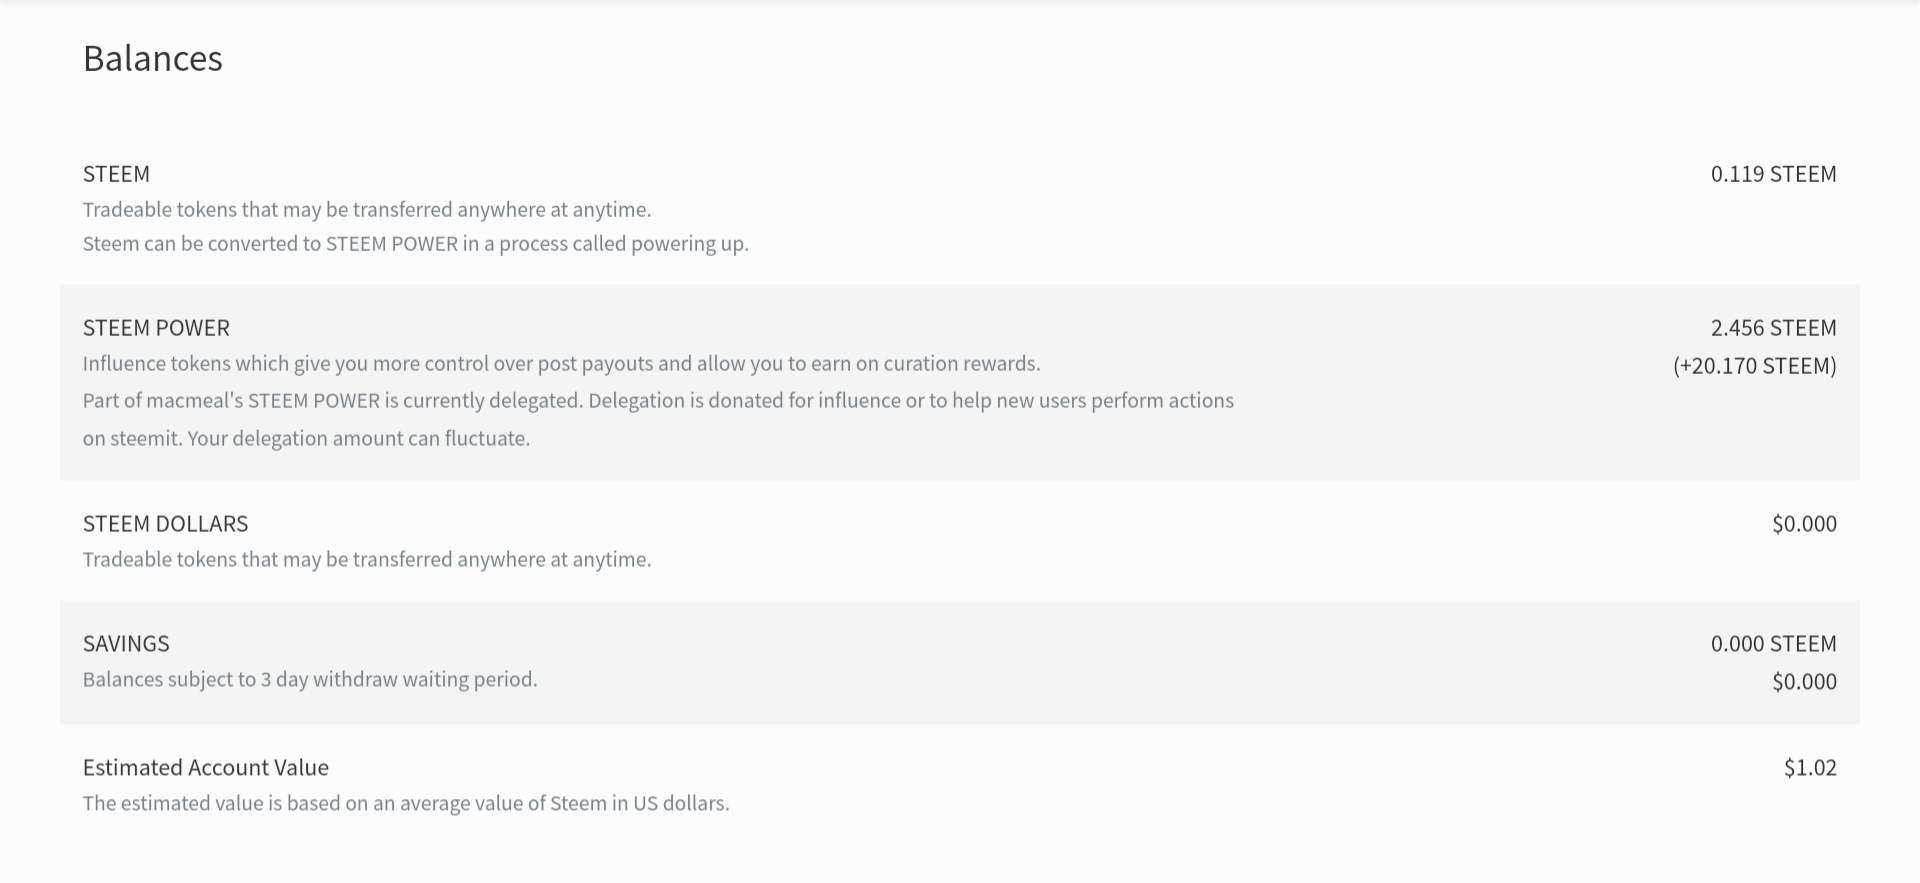The width and height of the screenshot is (1920, 883).
Task: Click the SAVINGS row title
Action: (x=126, y=644)
